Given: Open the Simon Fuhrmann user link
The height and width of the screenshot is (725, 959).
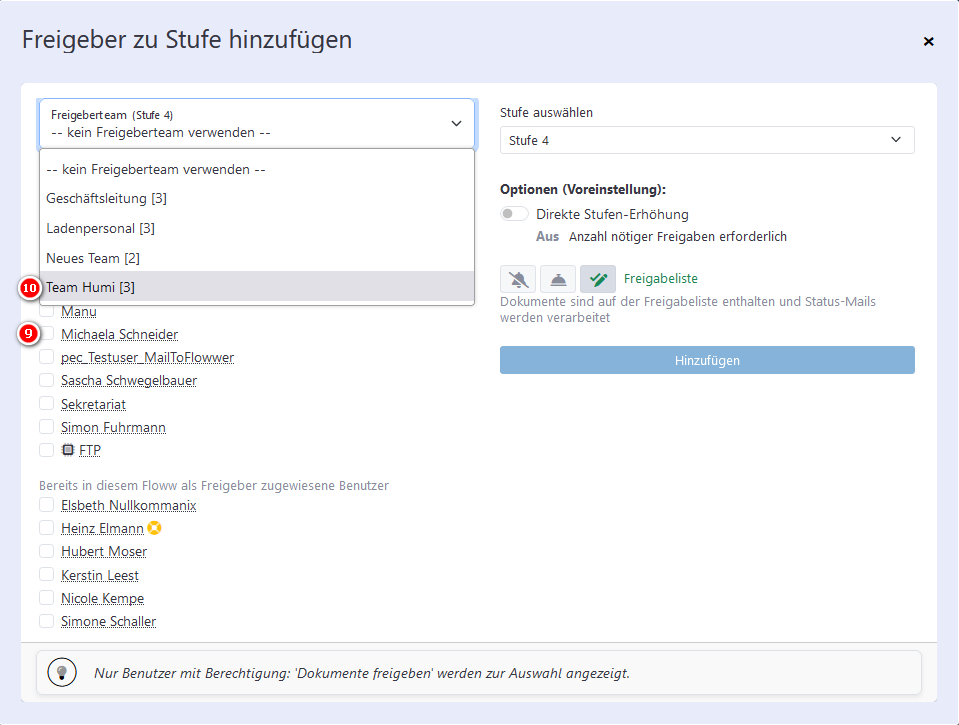Looking at the screenshot, I should pyautogui.click(x=113, y=427).
